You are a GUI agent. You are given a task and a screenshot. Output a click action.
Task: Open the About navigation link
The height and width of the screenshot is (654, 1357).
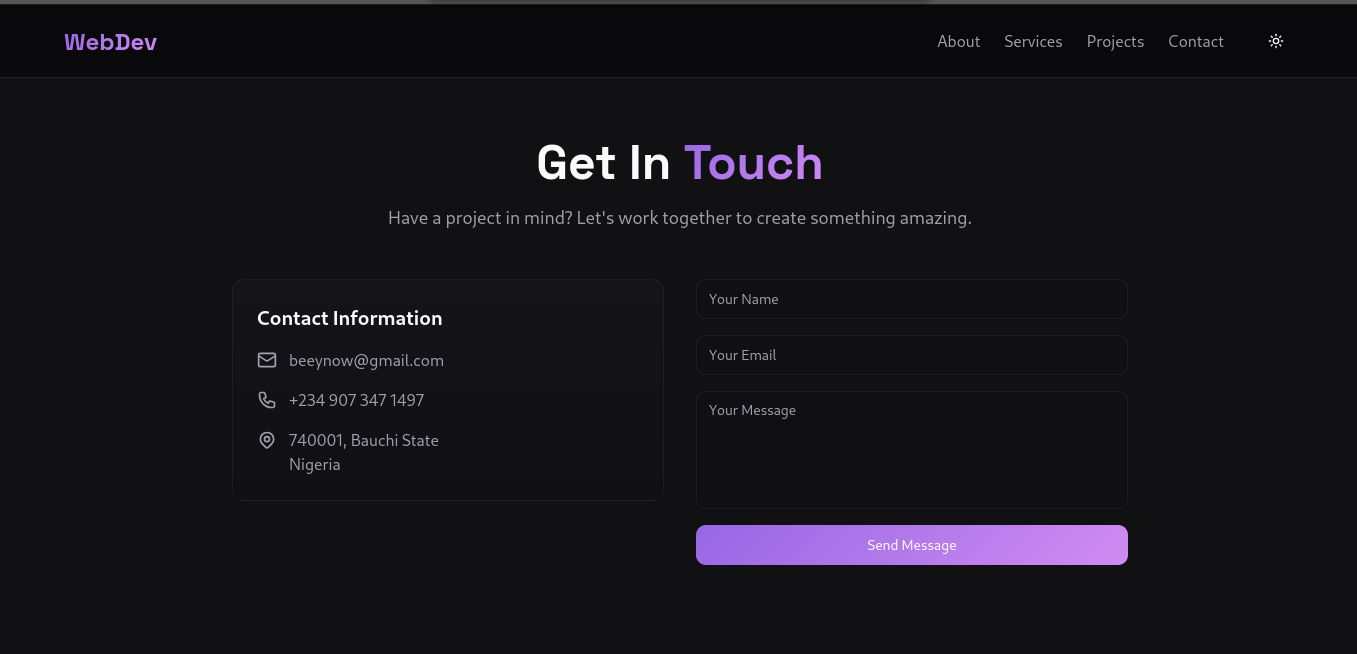[x=958, y=41]
